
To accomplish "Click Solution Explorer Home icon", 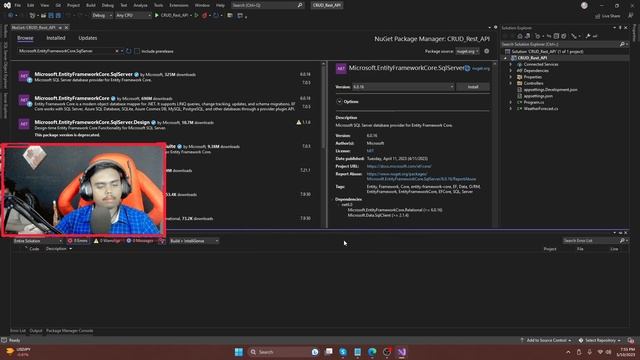I will click(x=520, y=36).
